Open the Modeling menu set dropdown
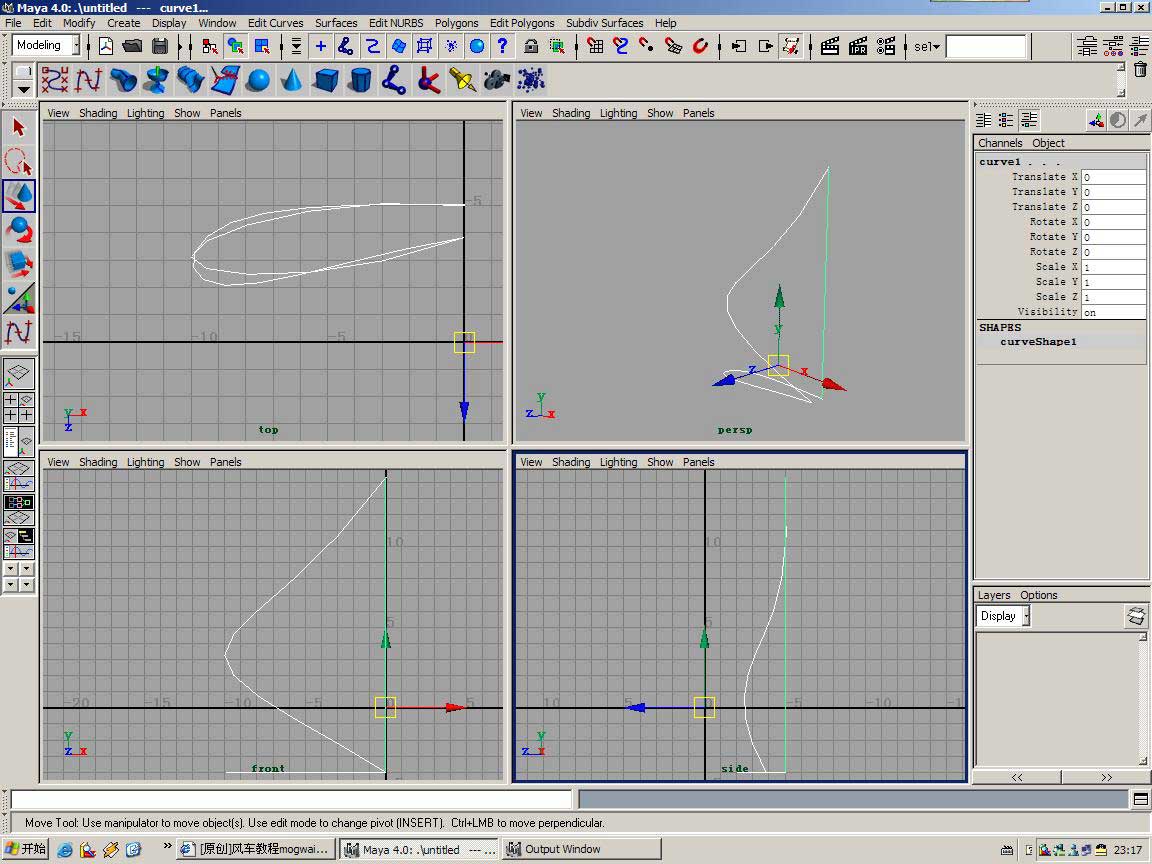The width and height of the screenshot is (1152, 864). tap(47, 45)
